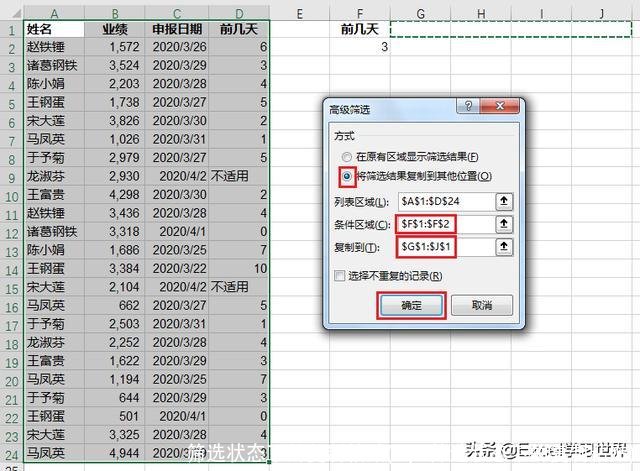The image size is (640, 471).
Task: Select column G header
Action: point(420,13)
